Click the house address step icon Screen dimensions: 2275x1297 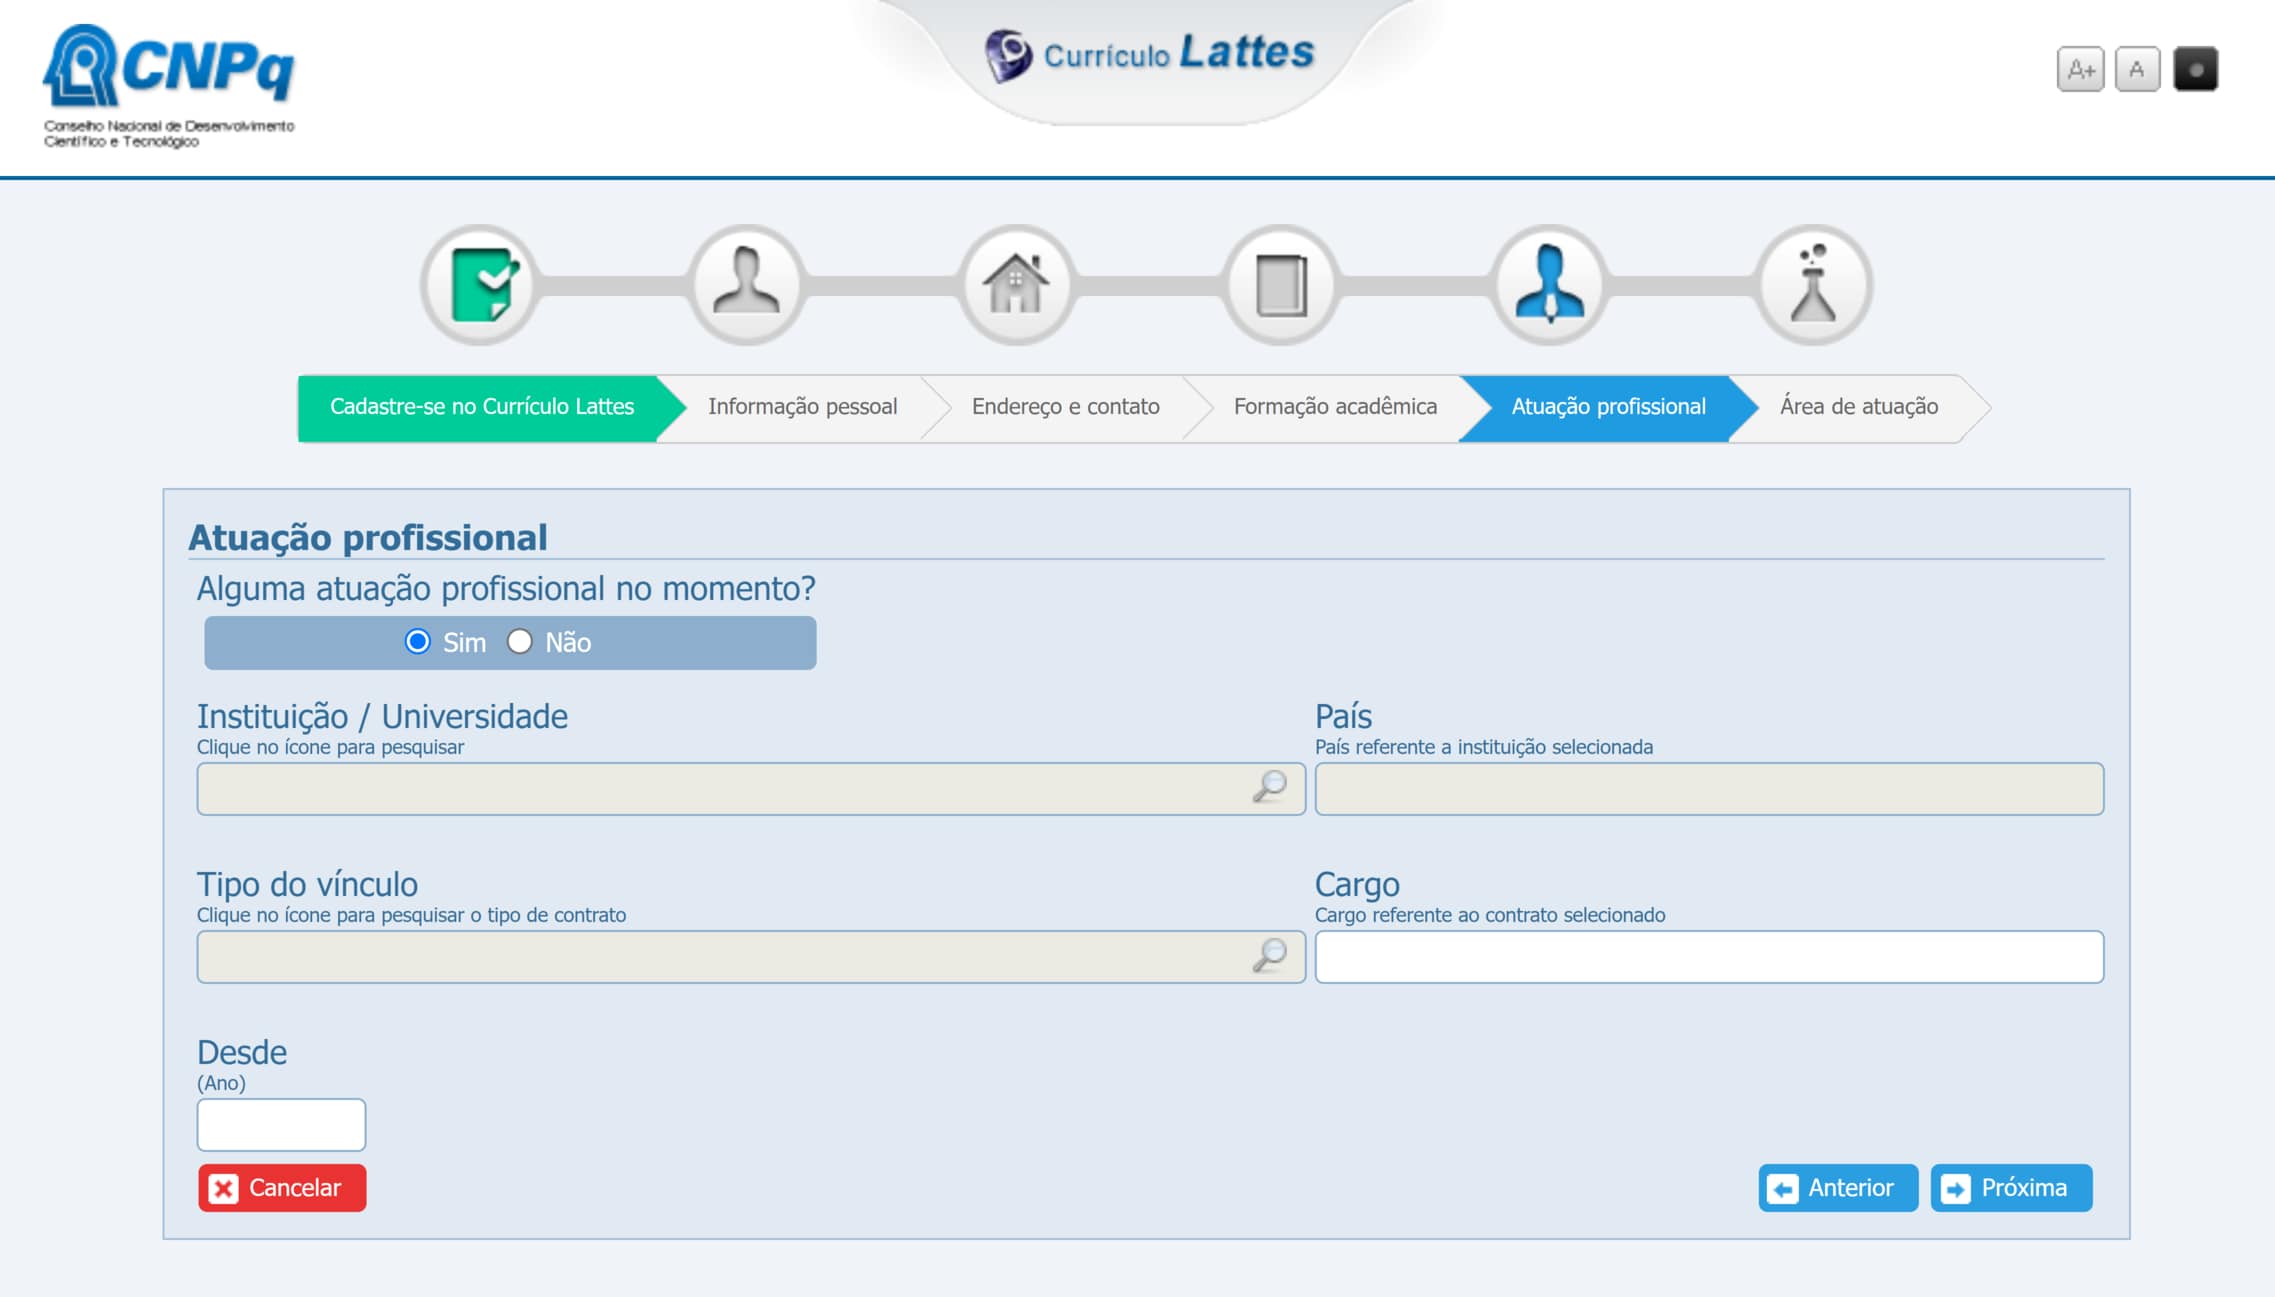click(x=1016, y=285)
